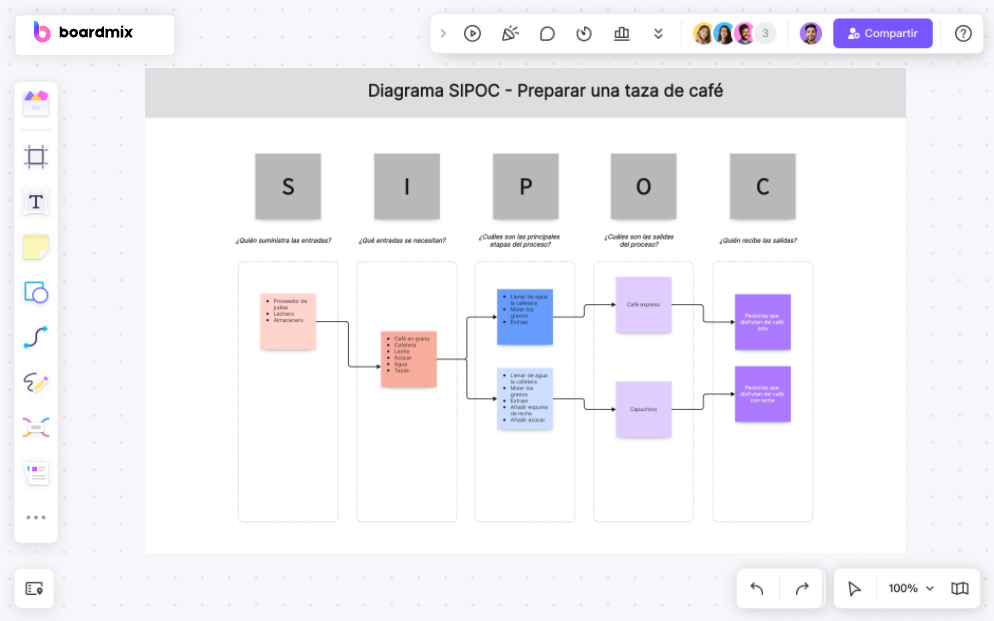Select the C column header box
Viewport: 994px width, 621px height.
coord(763,186)
